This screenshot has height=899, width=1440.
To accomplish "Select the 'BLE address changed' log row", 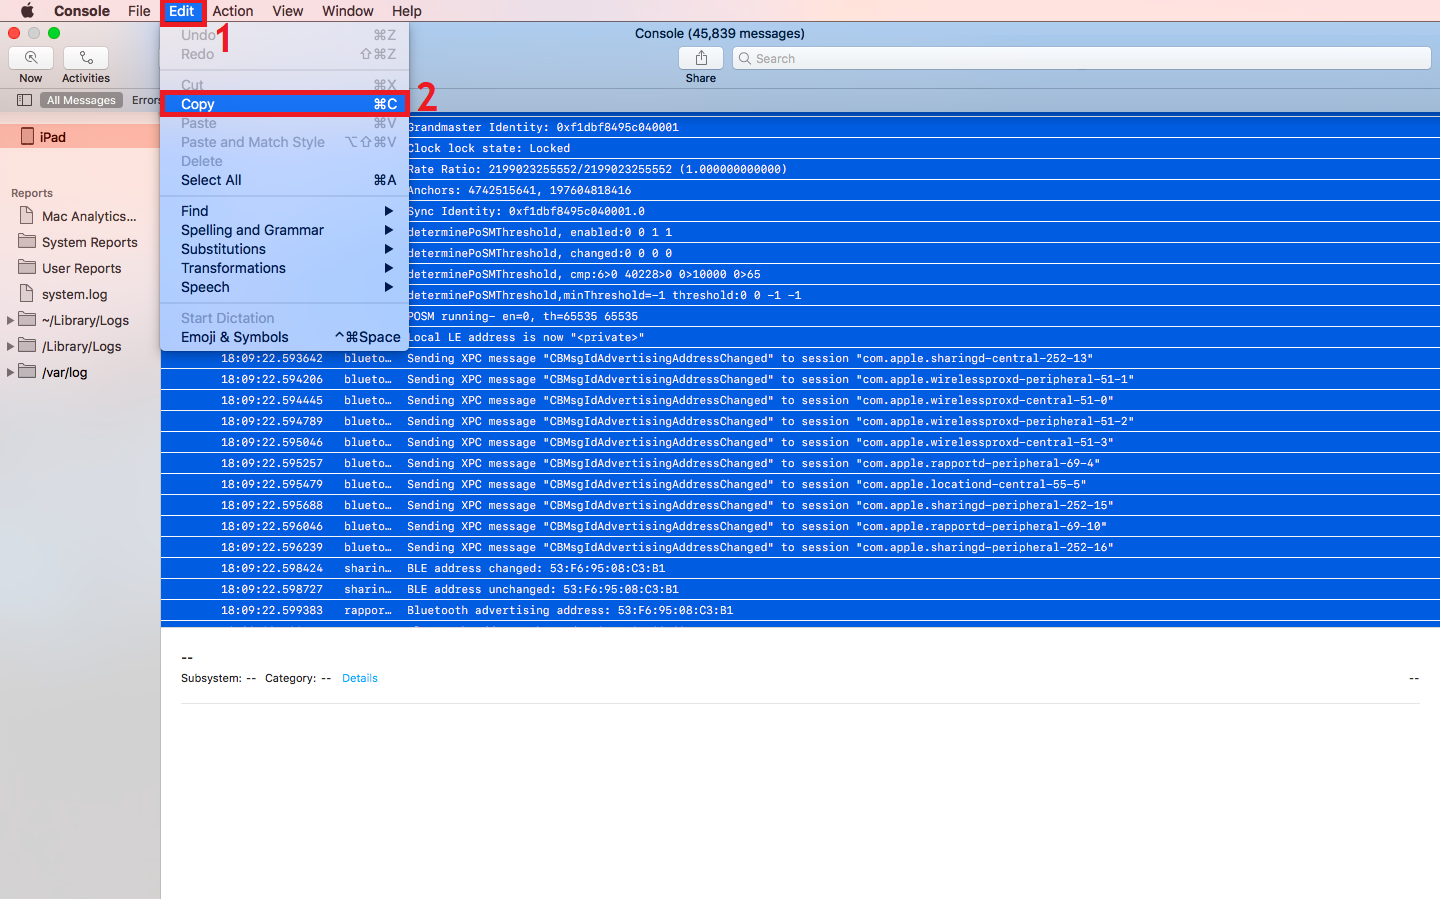I will (x=800, y=568).
